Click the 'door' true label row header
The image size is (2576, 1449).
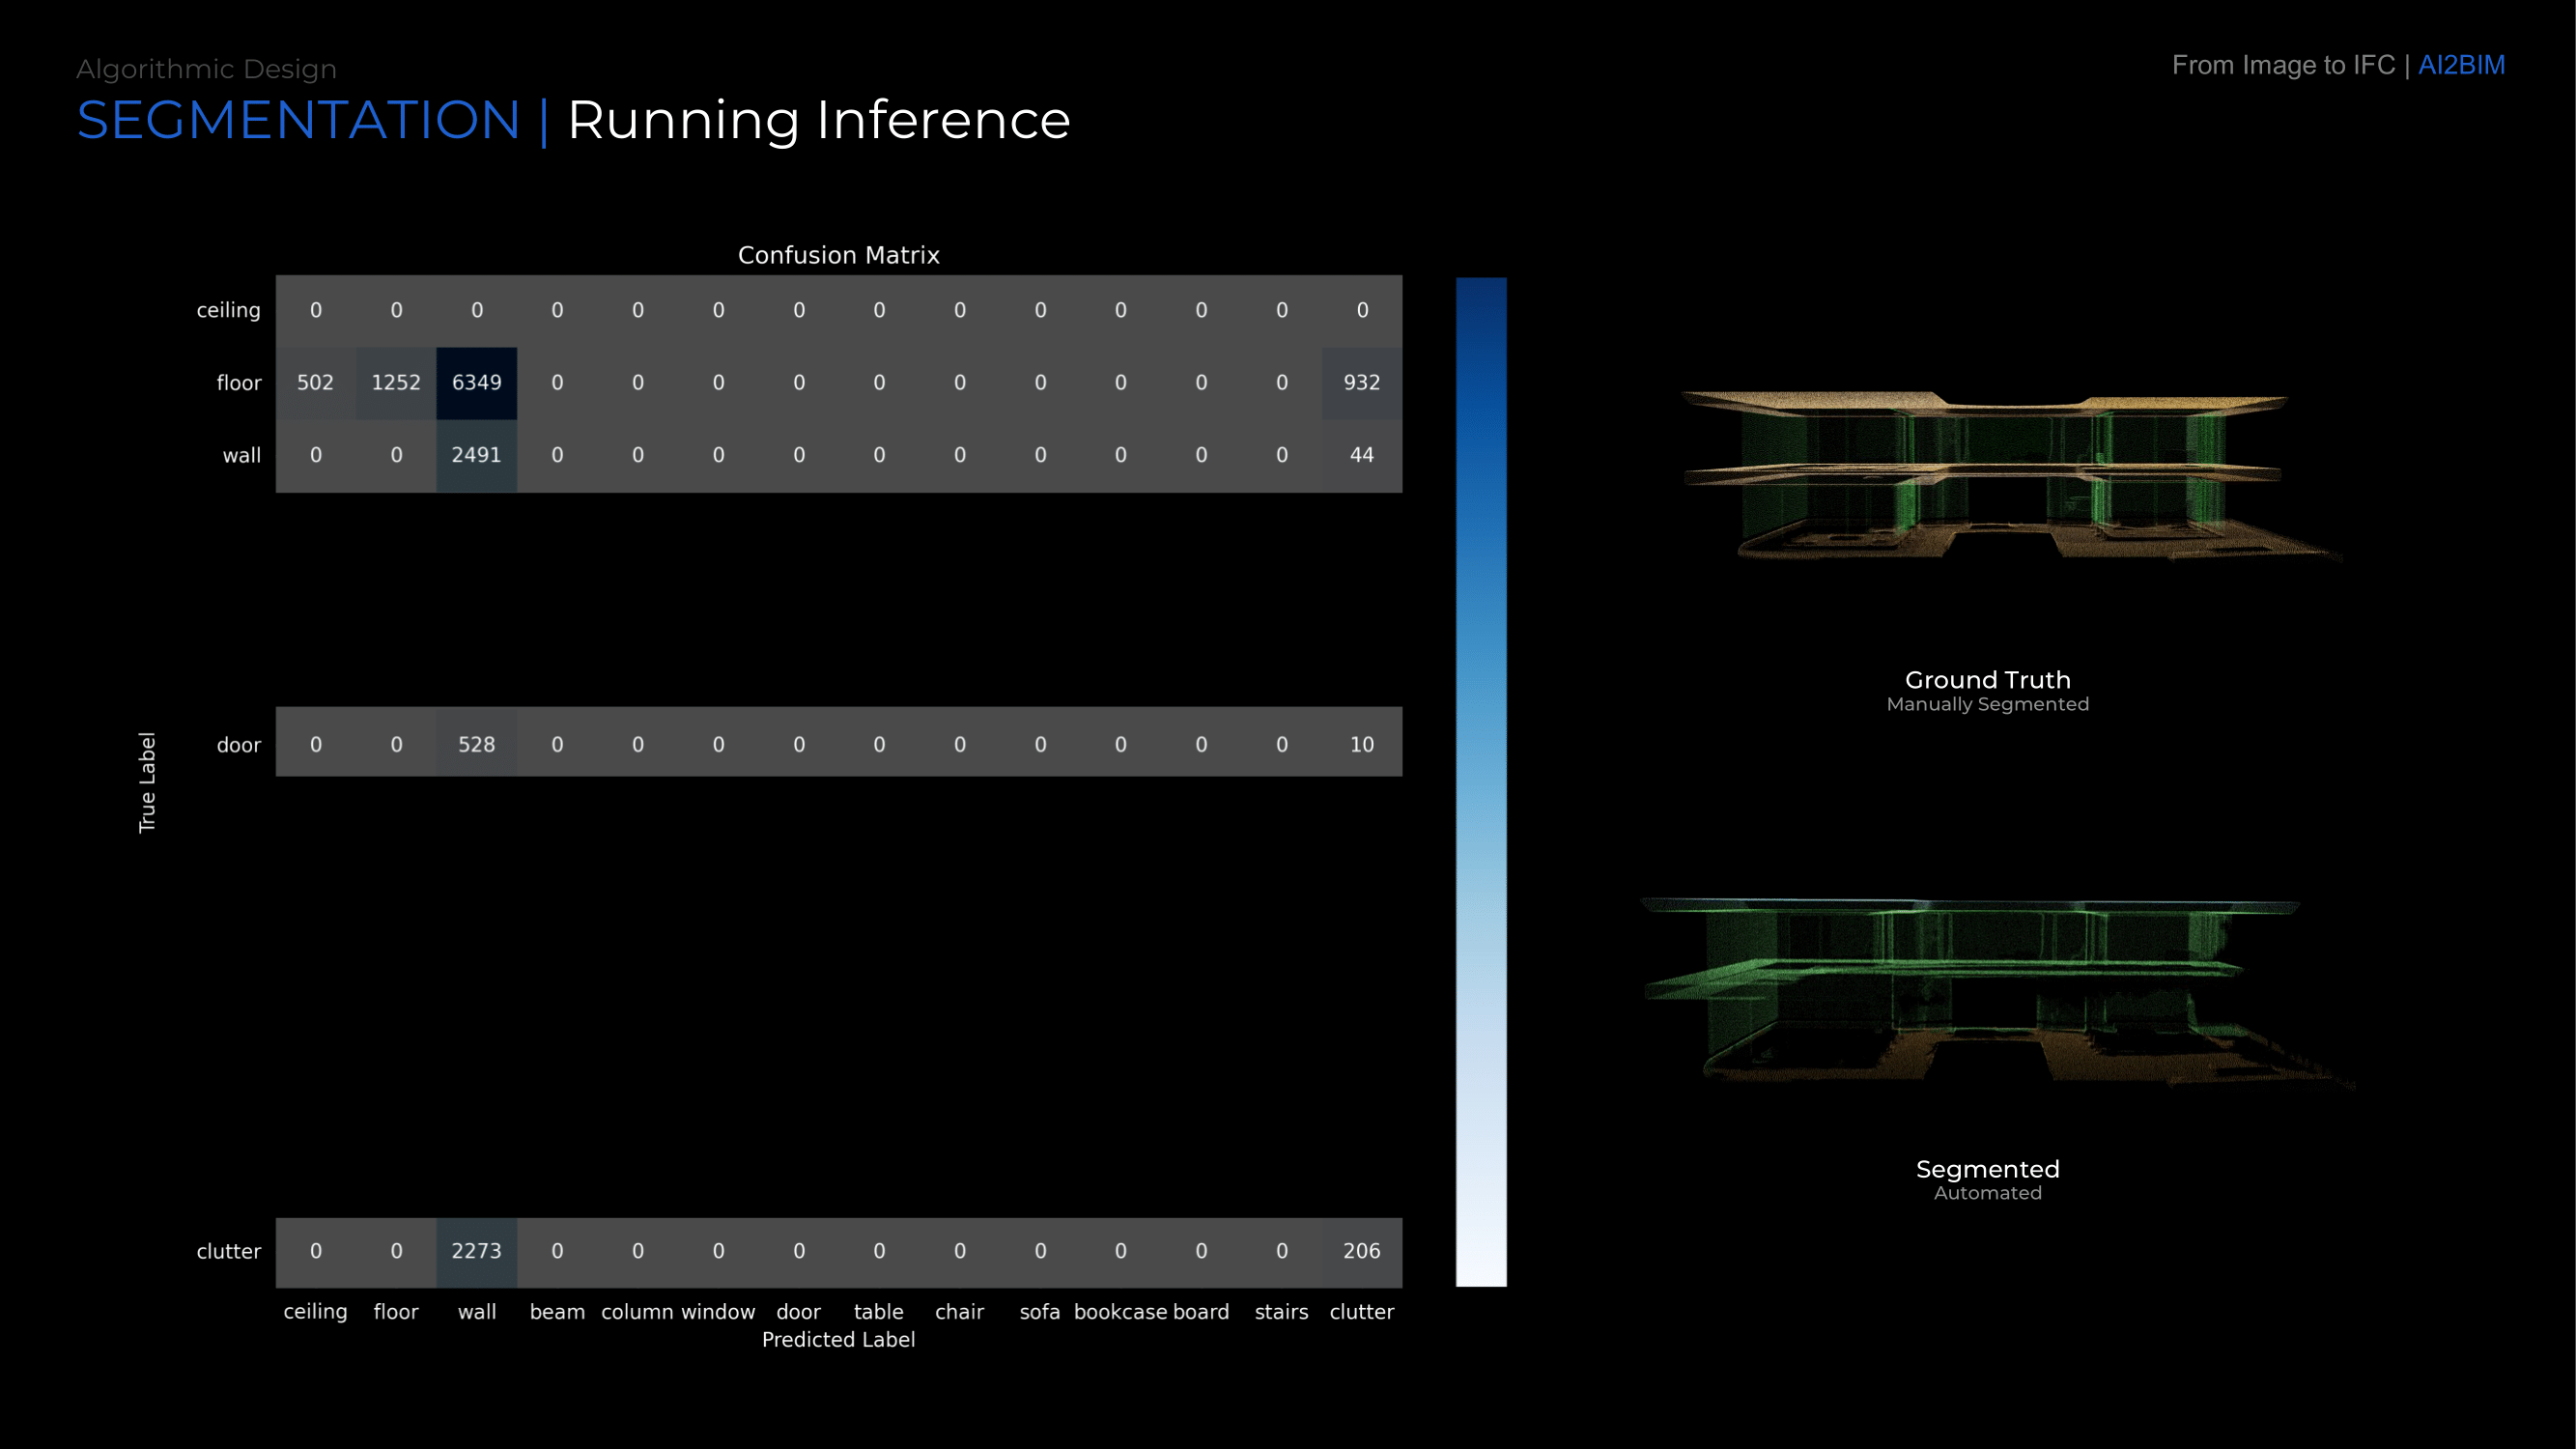[238, 745]
